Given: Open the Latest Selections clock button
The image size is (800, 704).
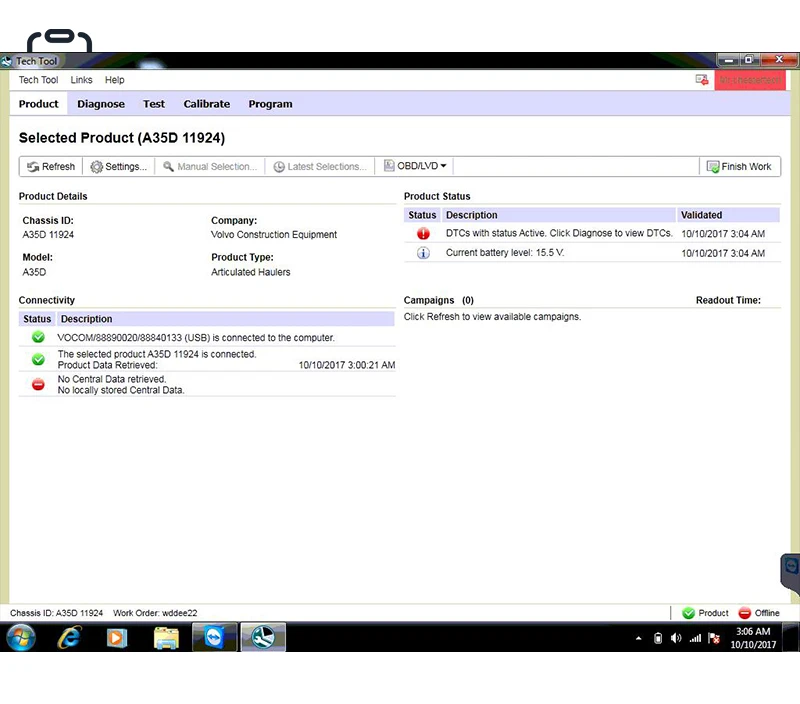Looking at the screenshot, I should pos(320,167).
